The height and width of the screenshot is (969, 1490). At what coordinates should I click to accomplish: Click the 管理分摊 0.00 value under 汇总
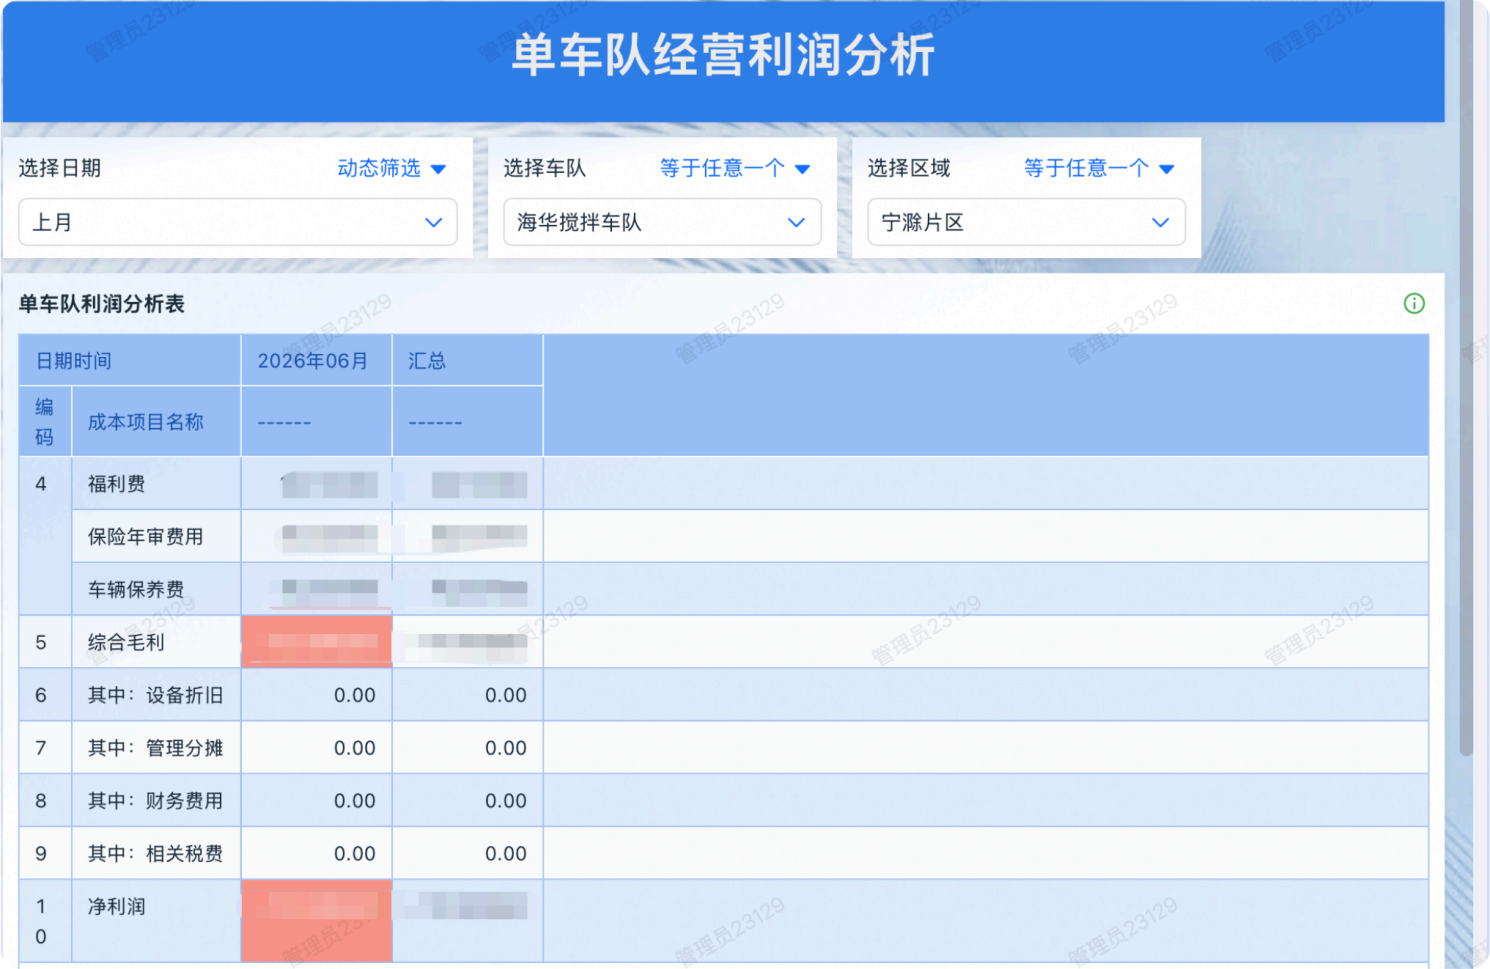(506, 748)
